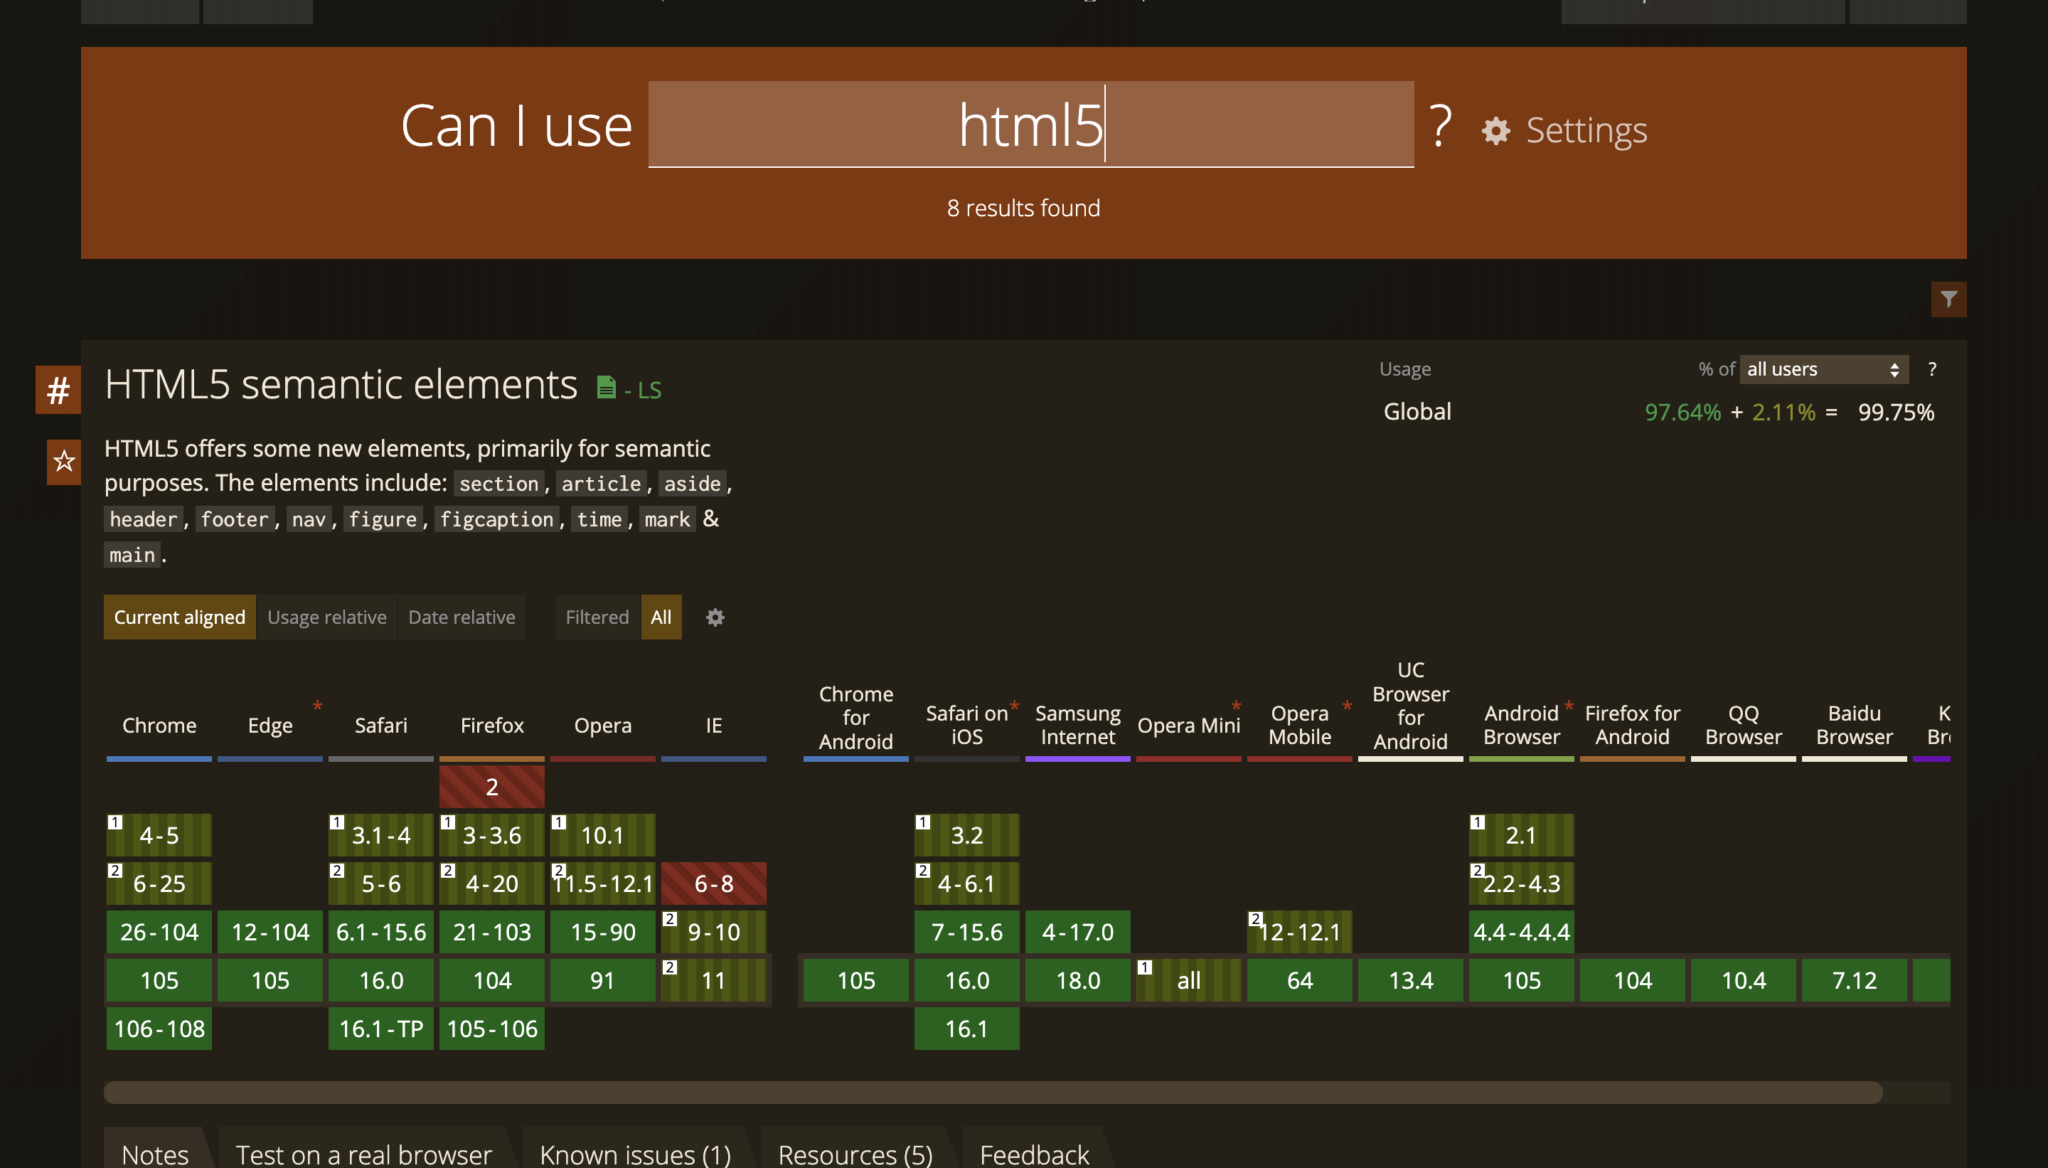The width and height of the screenshot is (2048, 1168).
Task: Open the 'all users' percentage dropdown
Action: (1823, 369)
